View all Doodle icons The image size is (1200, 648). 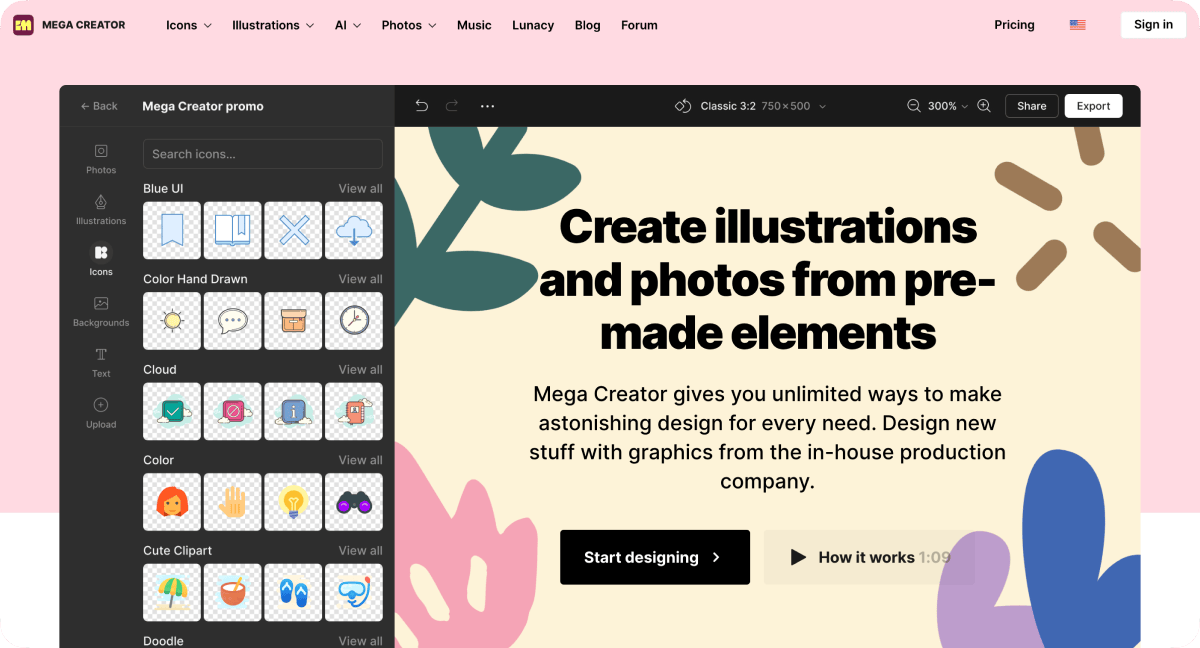click(360, 641)
